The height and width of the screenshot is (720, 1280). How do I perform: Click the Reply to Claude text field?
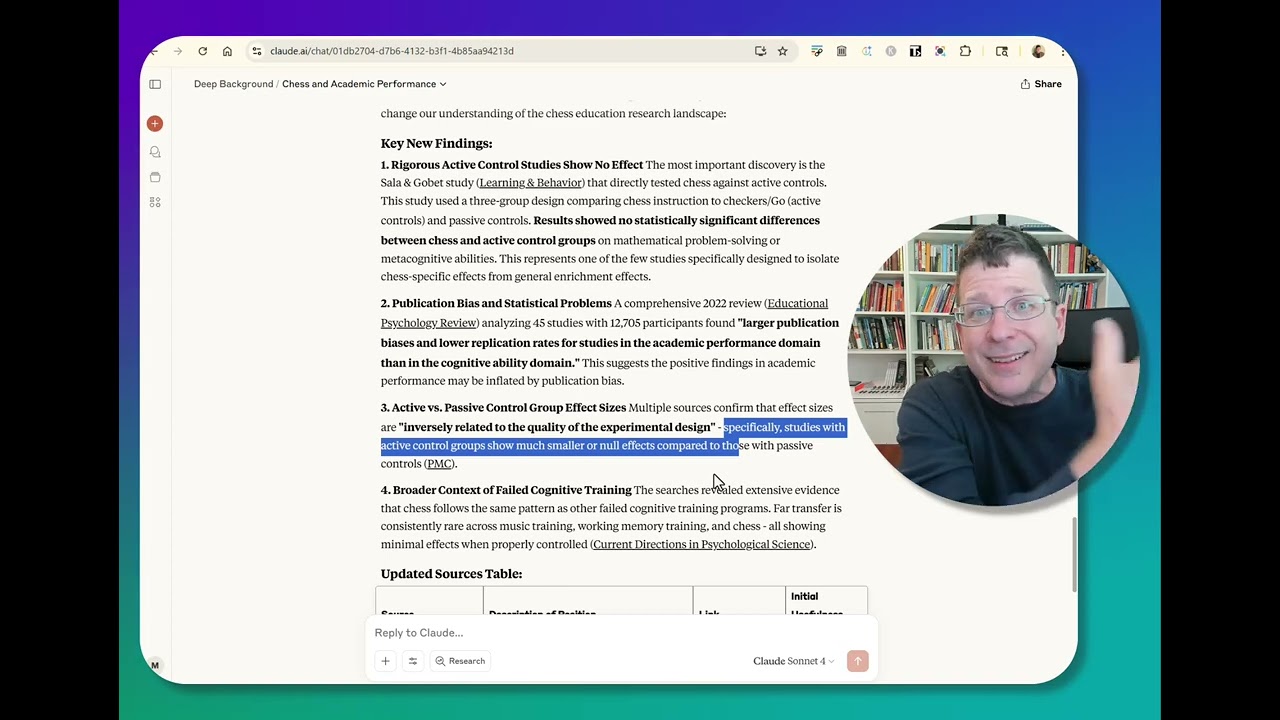[620, 633]
